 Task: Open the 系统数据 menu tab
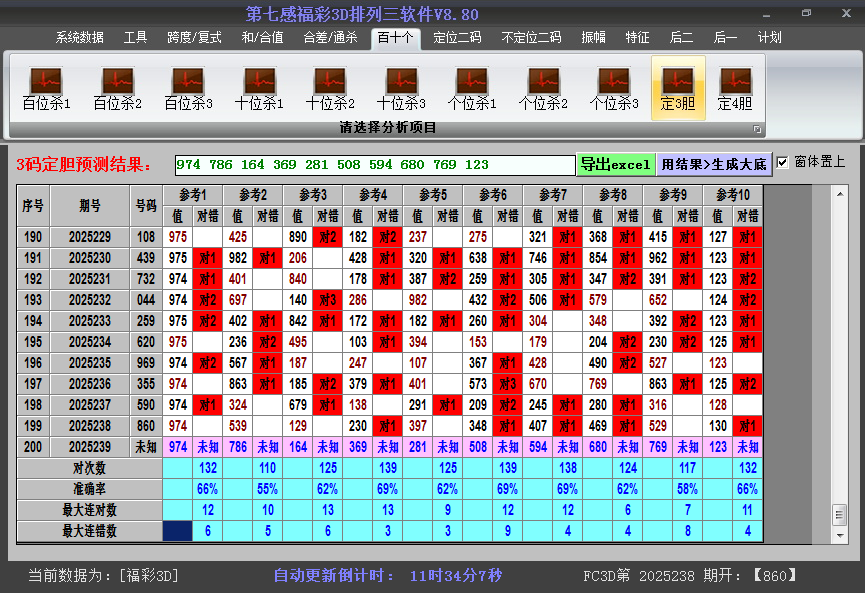point(80,38)
